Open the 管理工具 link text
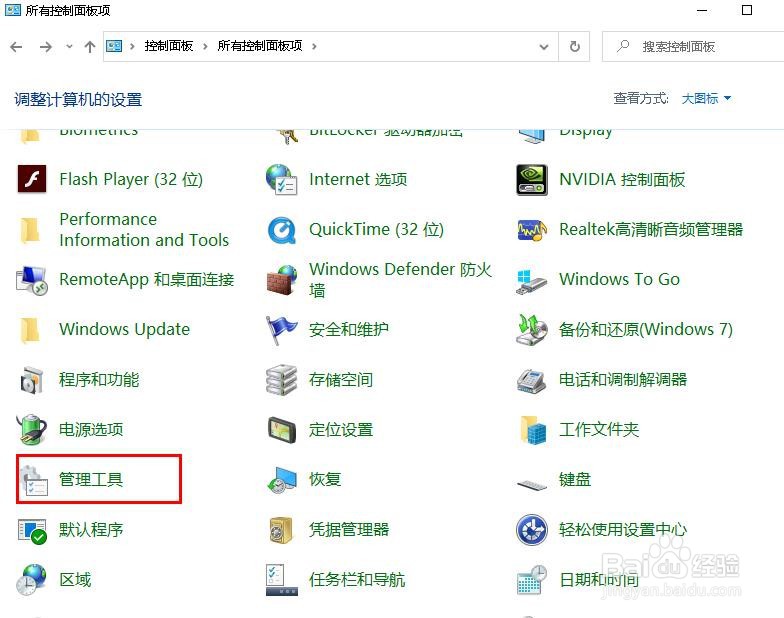This screenshot has height=618, width=784. click(90, 480)
